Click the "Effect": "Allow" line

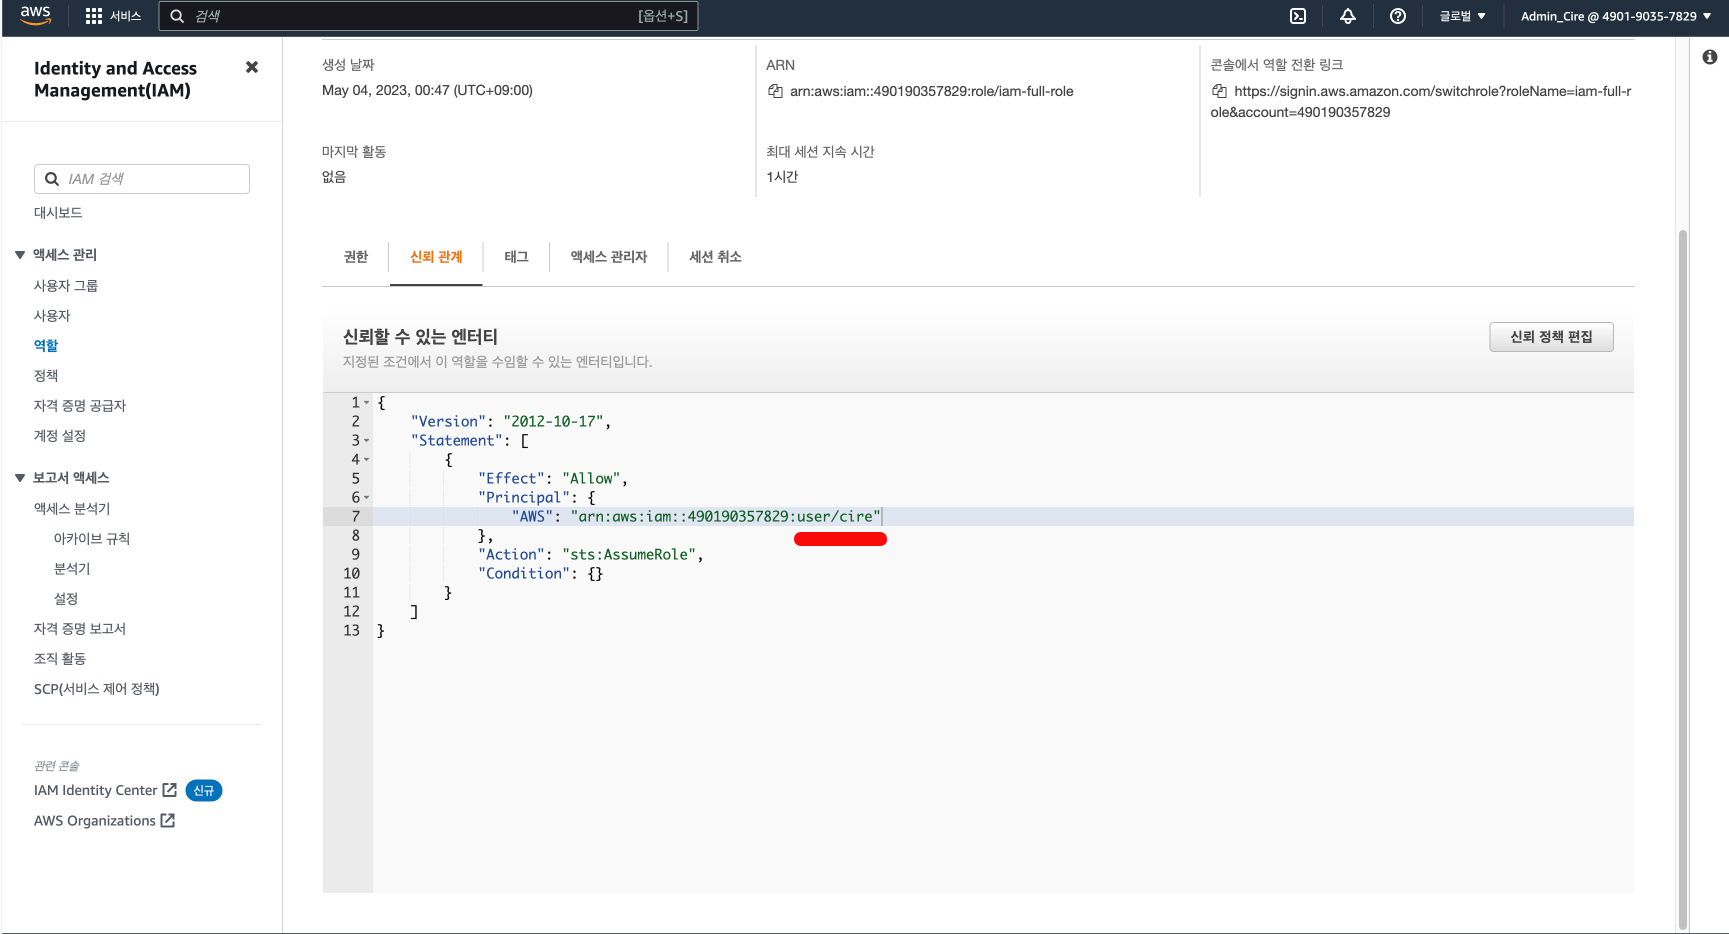tap(553, 479)
